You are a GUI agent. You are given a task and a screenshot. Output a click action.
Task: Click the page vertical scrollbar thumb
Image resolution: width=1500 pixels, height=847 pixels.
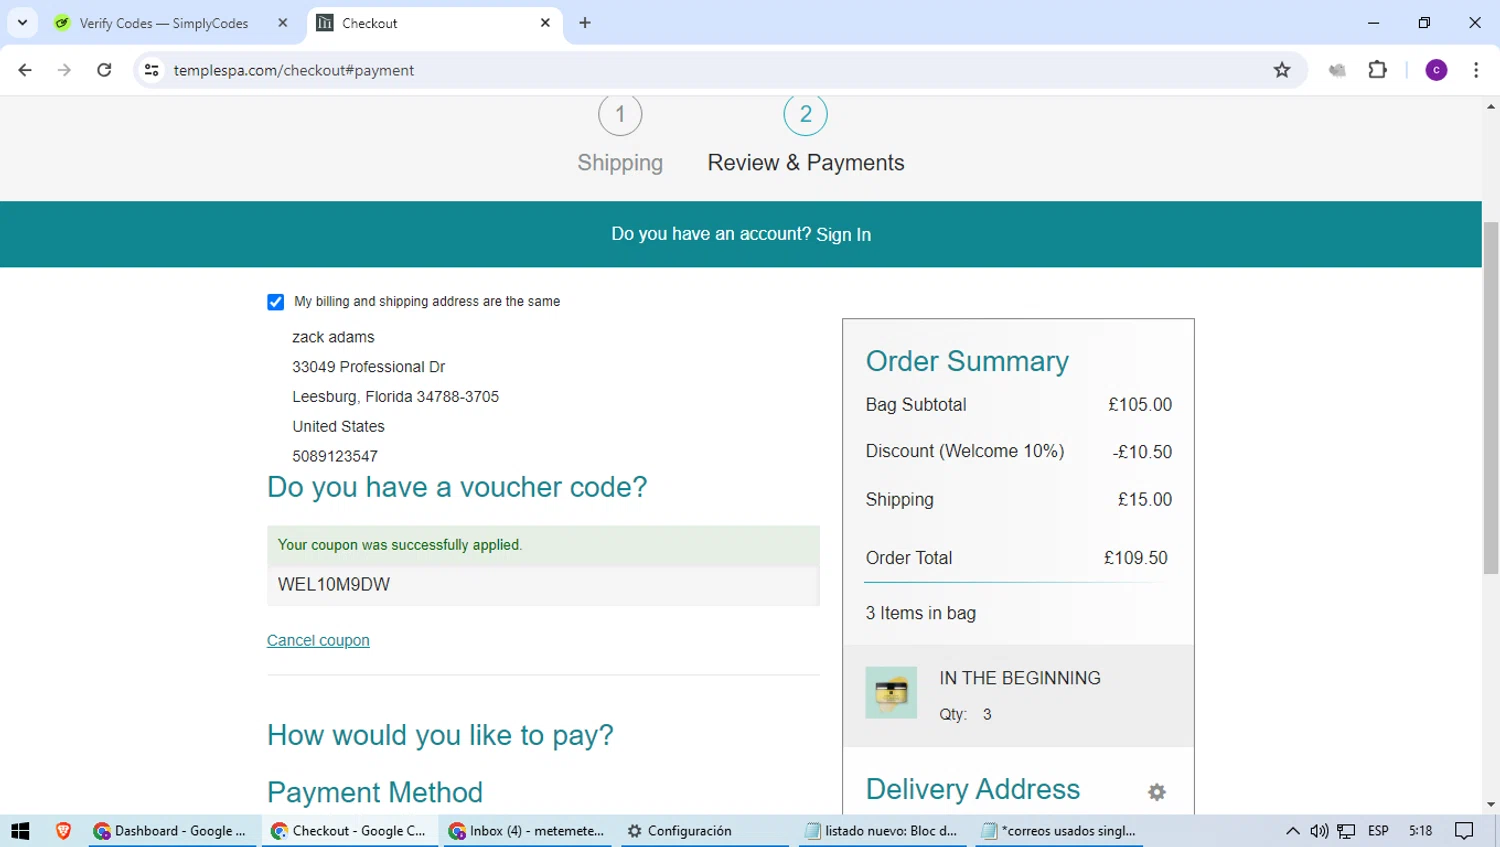1491,398
